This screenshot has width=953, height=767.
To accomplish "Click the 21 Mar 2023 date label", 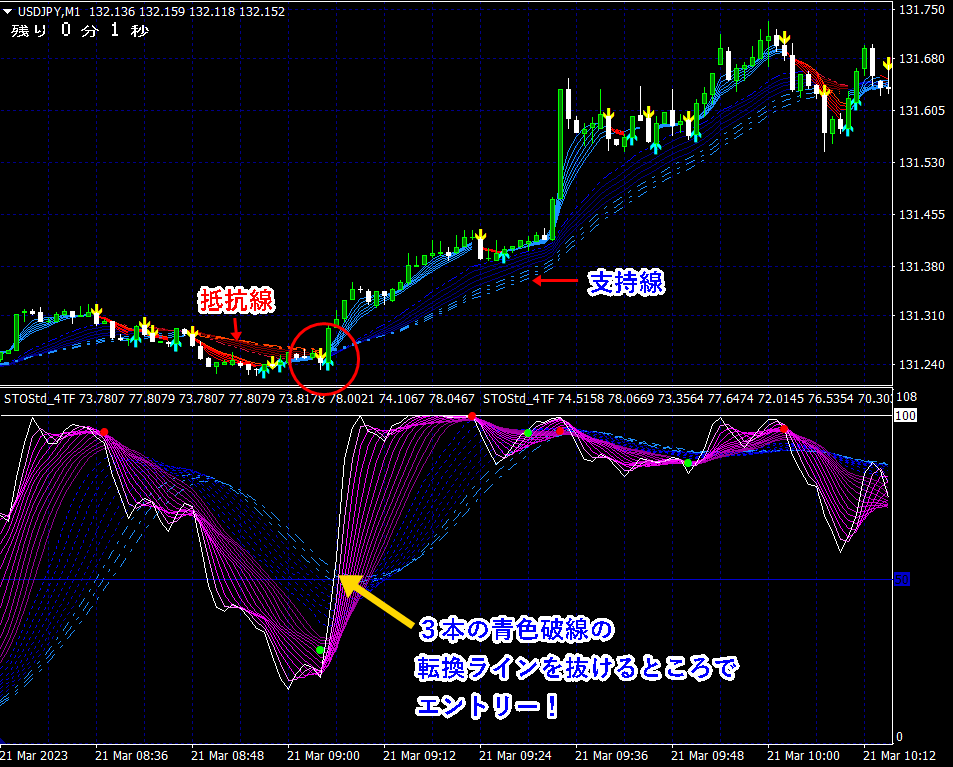I will pyautogui.click(x=34, y=755).
